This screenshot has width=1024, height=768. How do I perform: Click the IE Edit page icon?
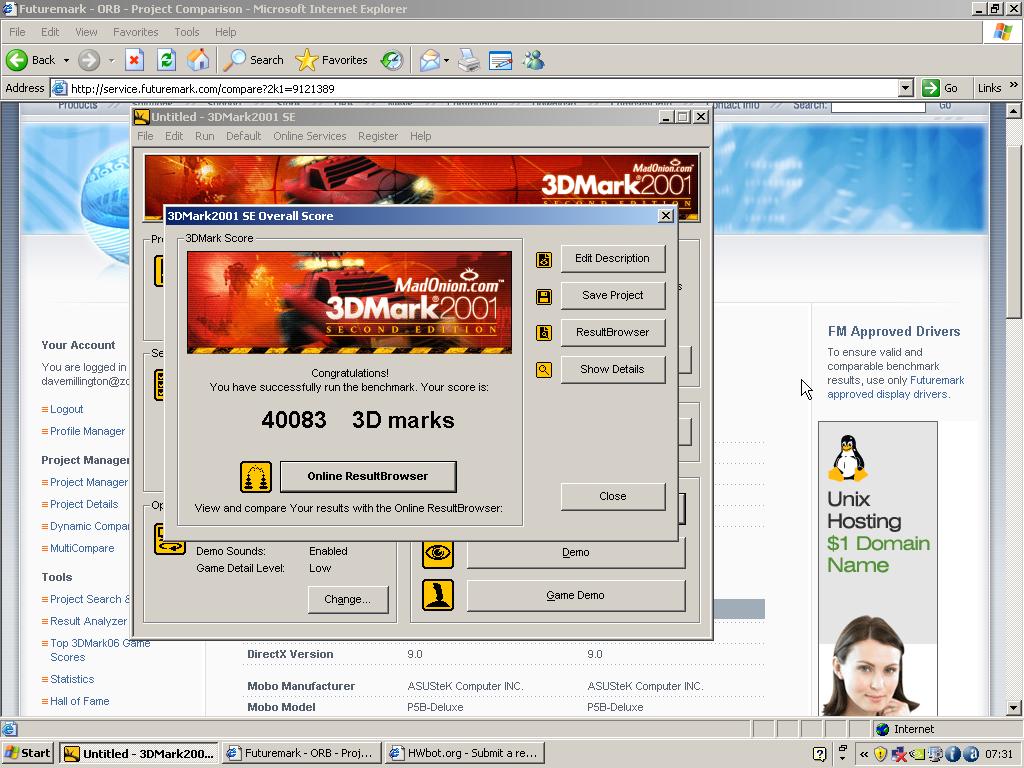501,60
